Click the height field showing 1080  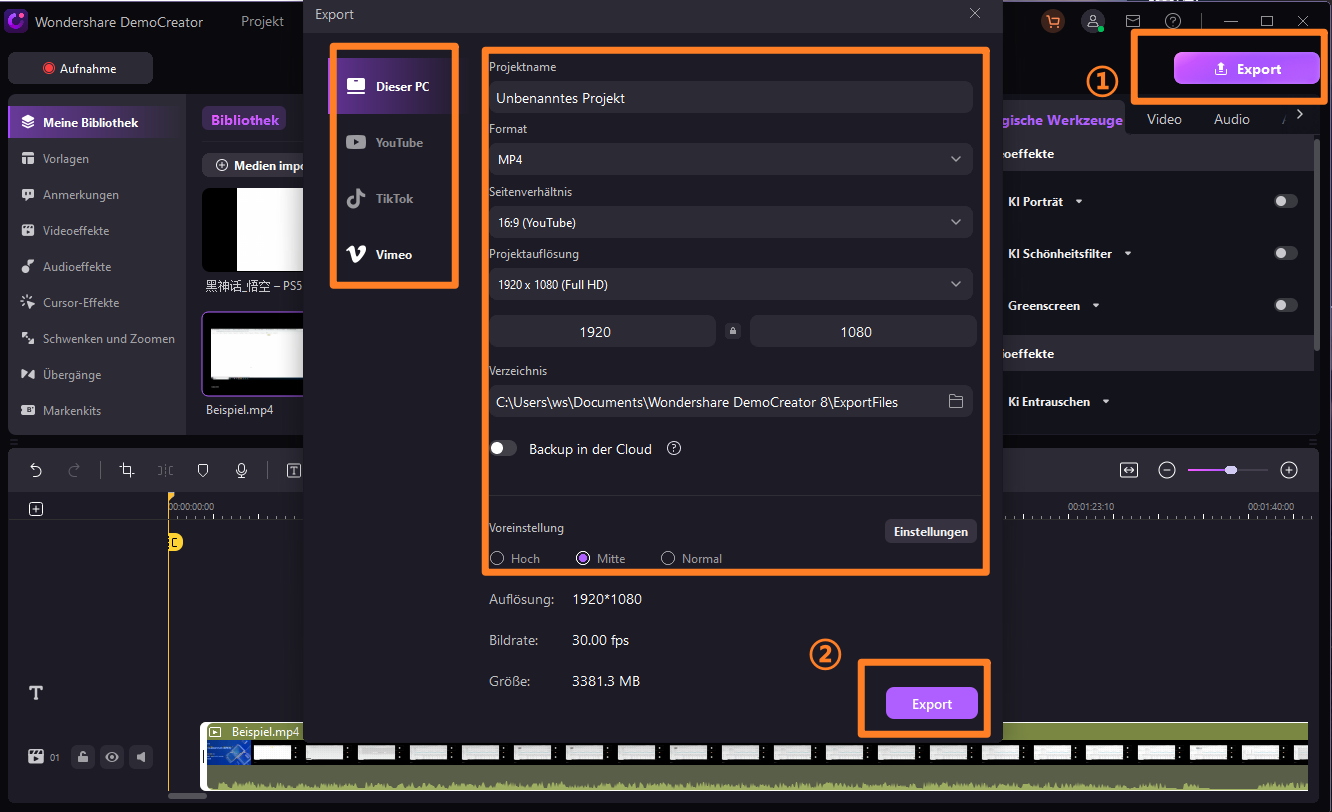pyautogui.click(x=863, y=331)
